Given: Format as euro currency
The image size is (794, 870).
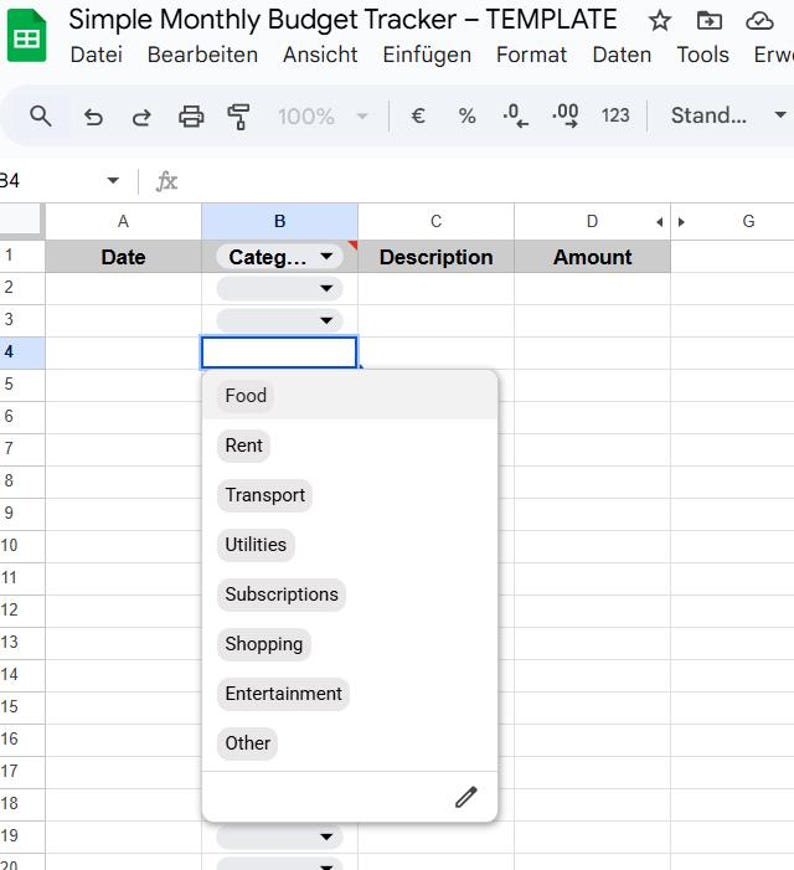Looking at the screenshot, I should click(x=417, y=116).
